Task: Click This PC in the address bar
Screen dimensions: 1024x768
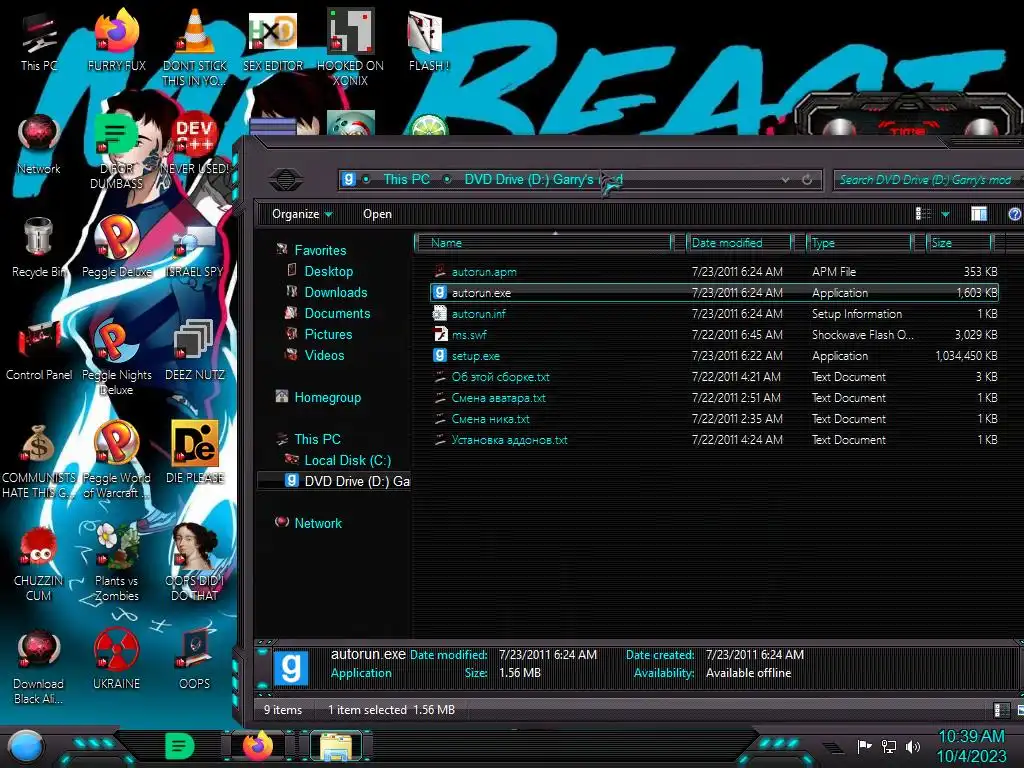Action: click(406, 179)
